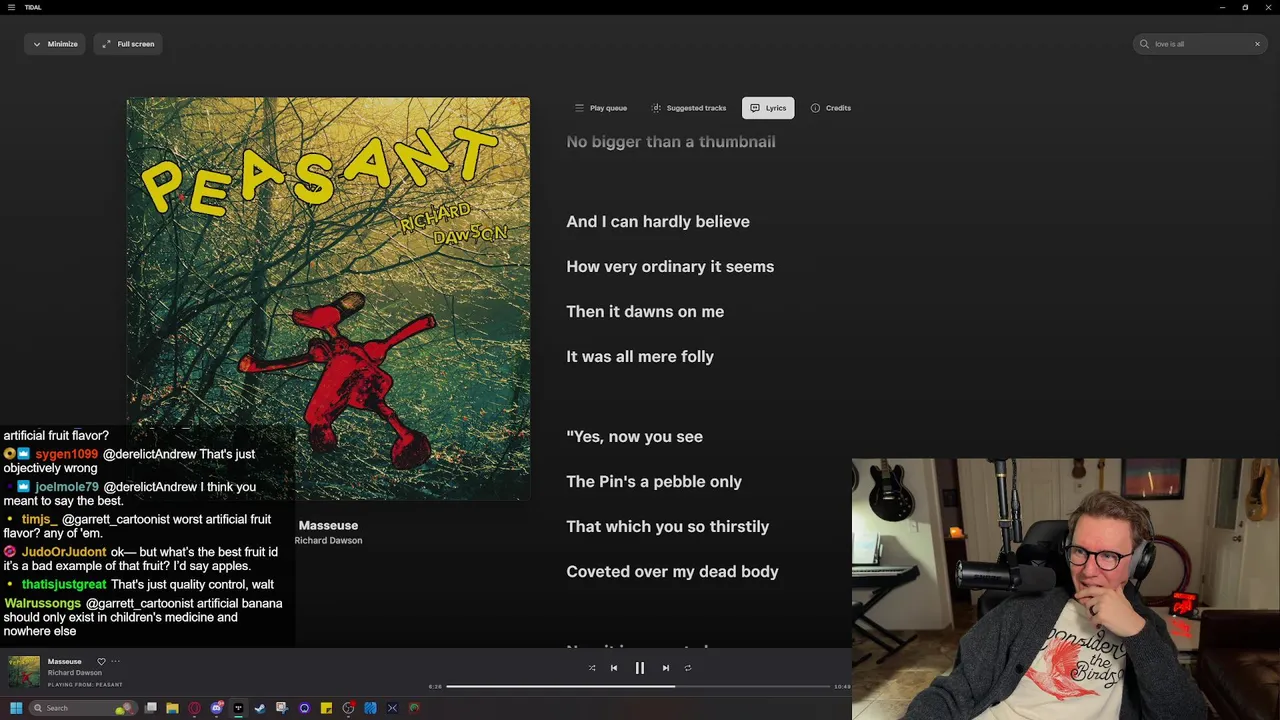Open the Credits tab
Screen dimensions: 1280x720
(x=831, y=108)
